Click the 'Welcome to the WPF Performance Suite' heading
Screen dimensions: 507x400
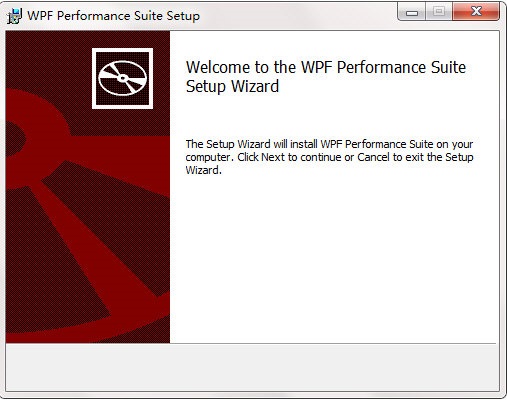pos(326,67)
